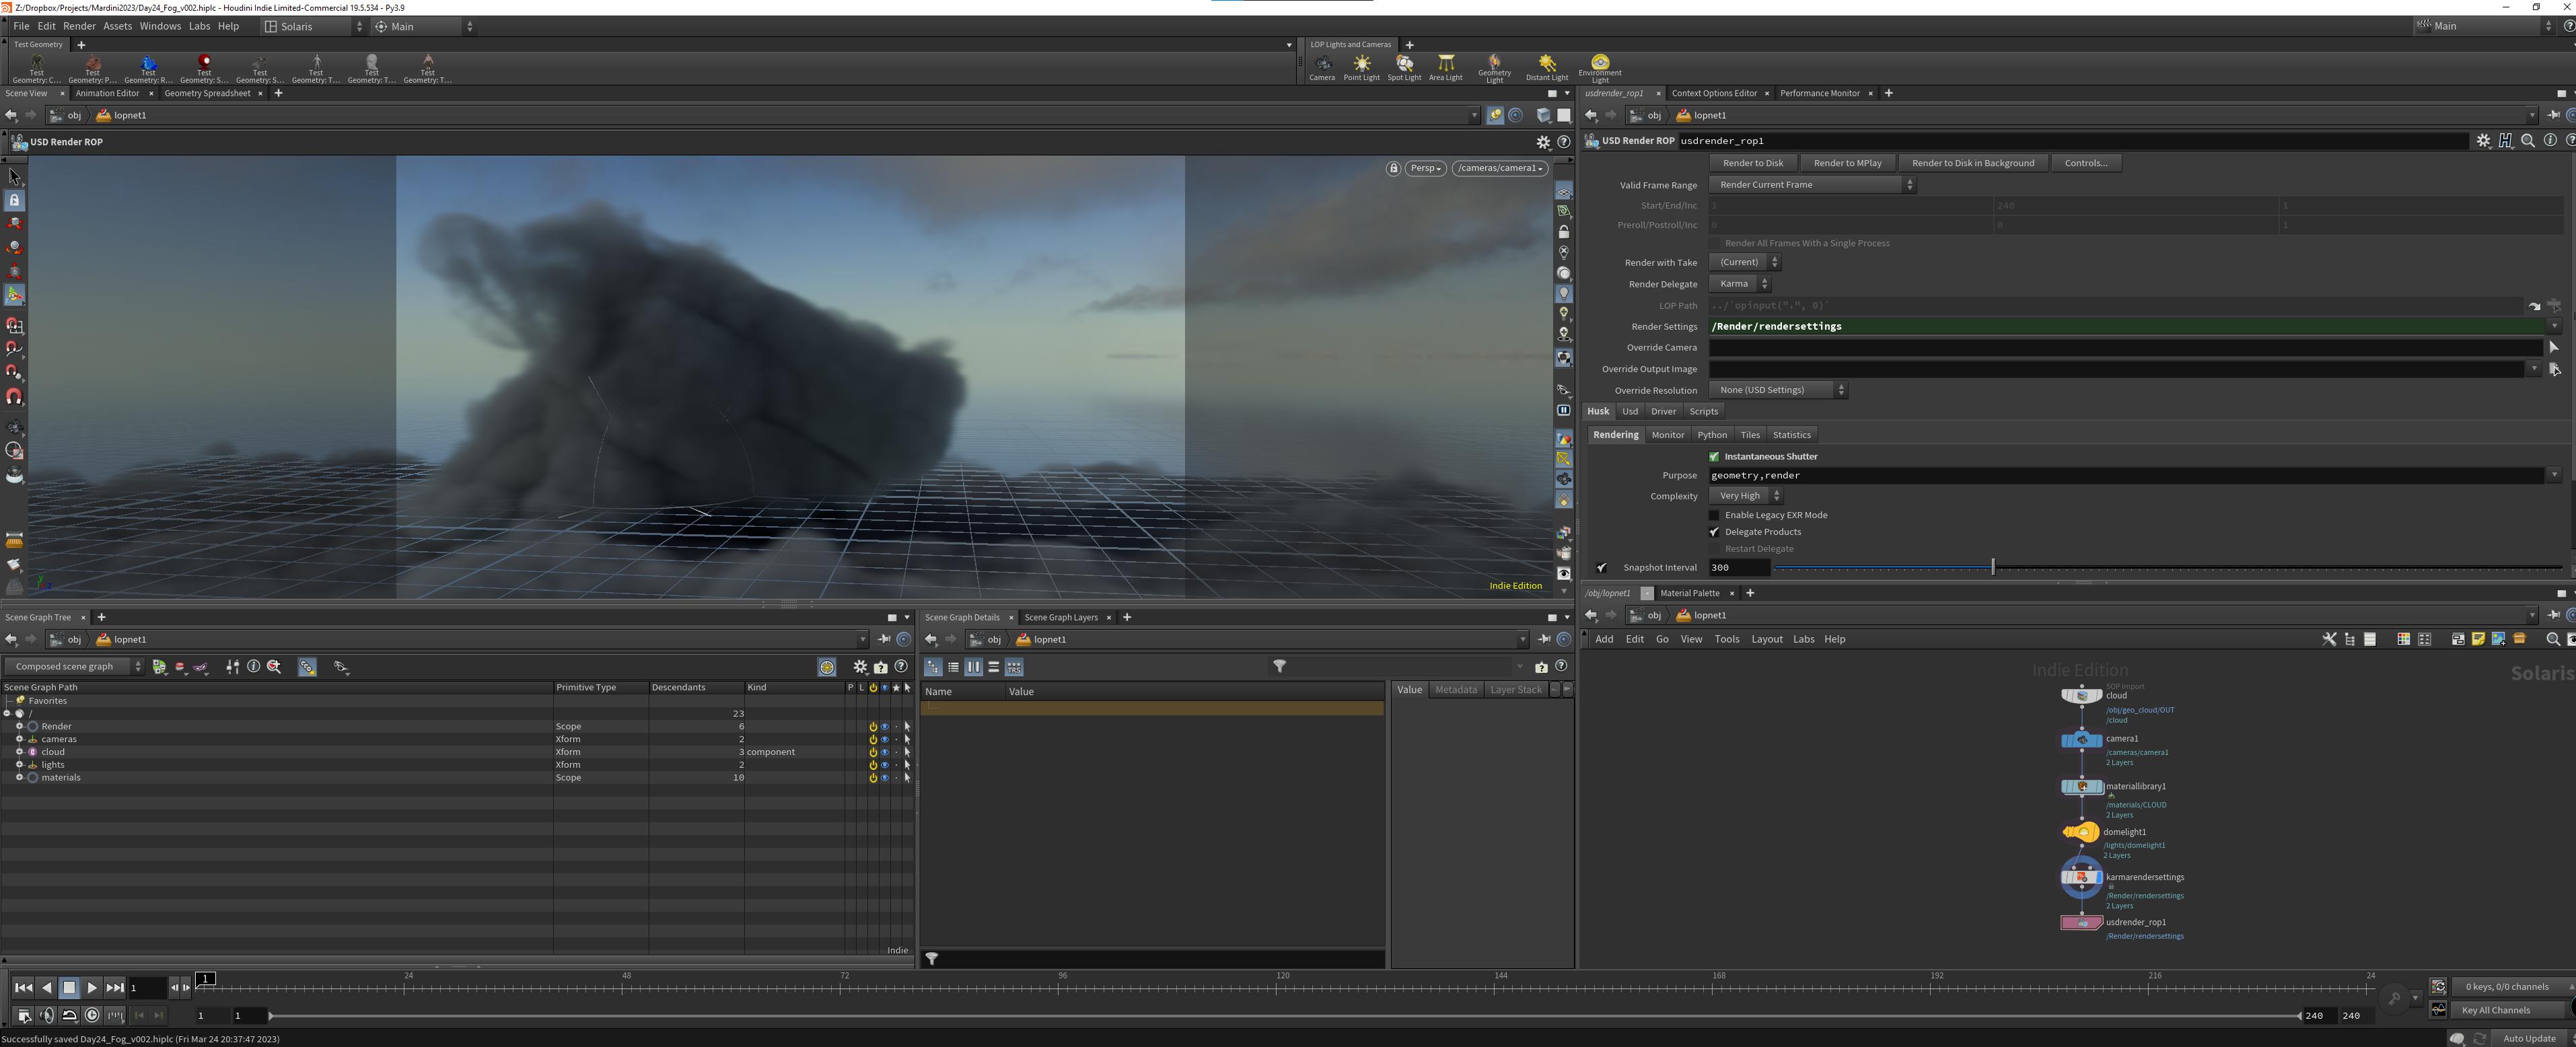Enable Legacy EXR Mode checkbox
The image size is (2576, 1047).
pyautogui.click(x=1714, y=515)
